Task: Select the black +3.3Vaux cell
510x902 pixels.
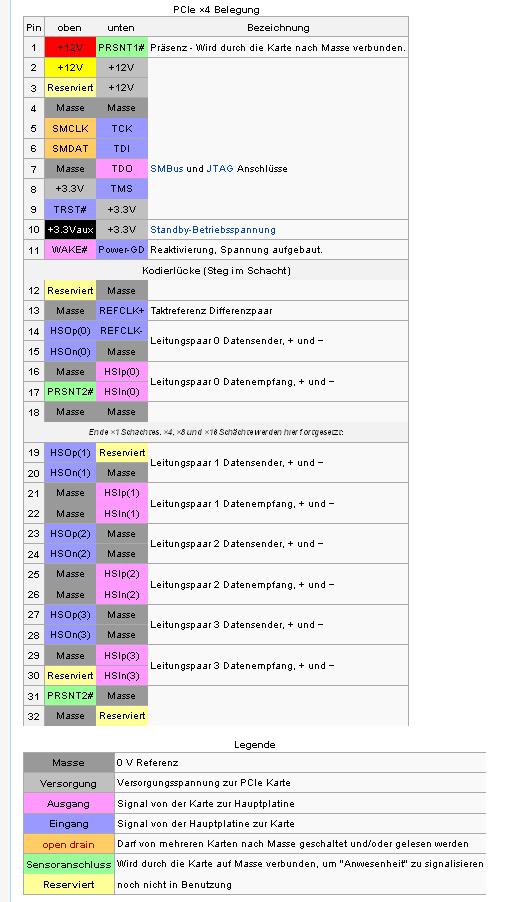Action: [70, 230]
